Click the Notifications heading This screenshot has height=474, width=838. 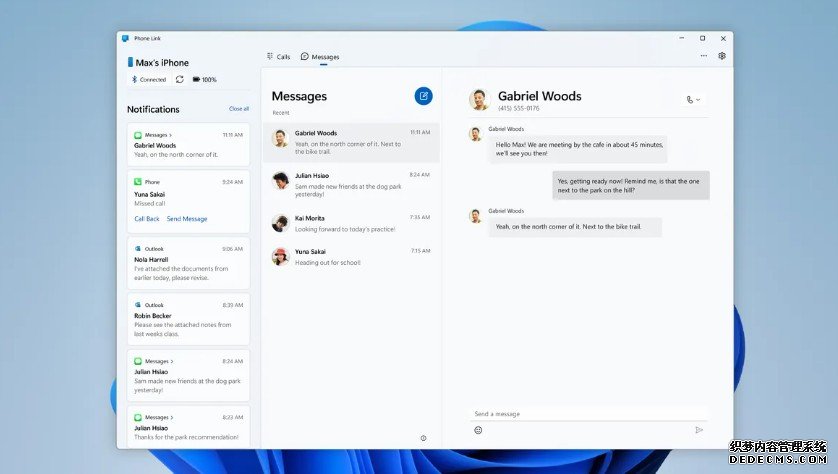(153, 109)
